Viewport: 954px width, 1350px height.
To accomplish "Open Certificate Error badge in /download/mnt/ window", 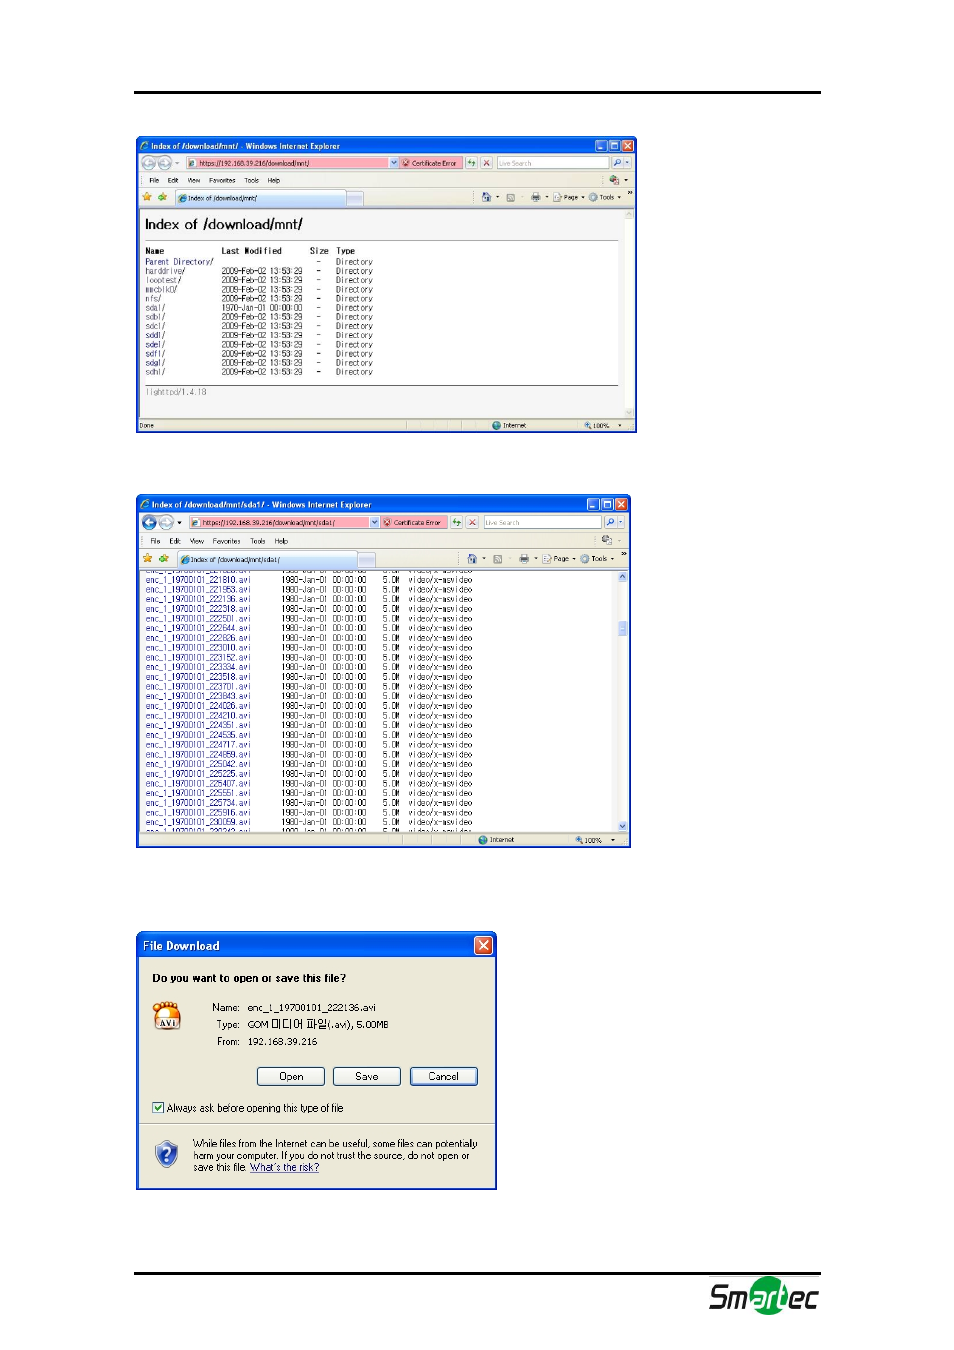I will click(x=431, y=163).
